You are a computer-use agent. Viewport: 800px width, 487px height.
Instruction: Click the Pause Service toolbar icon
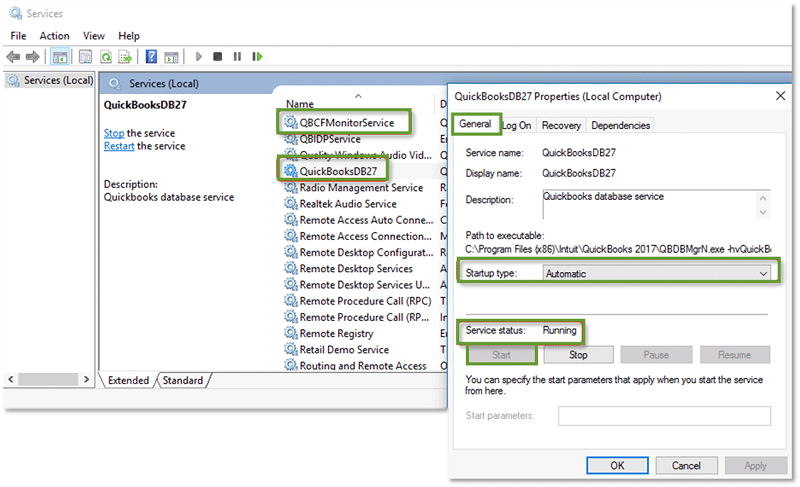click(237, 57)
